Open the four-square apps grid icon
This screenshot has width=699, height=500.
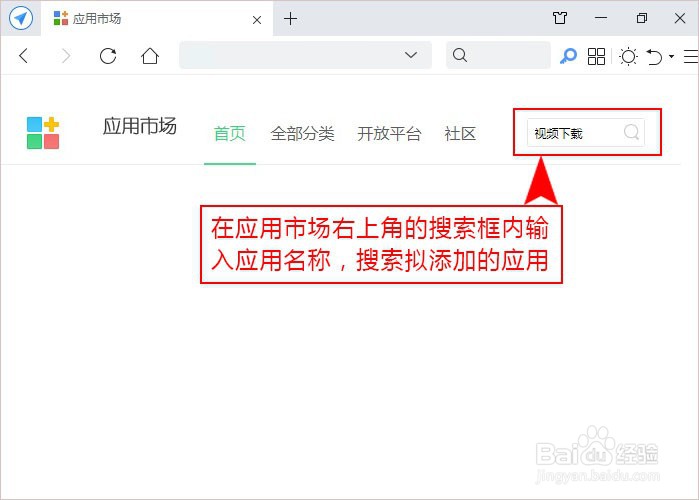[596, 56]
